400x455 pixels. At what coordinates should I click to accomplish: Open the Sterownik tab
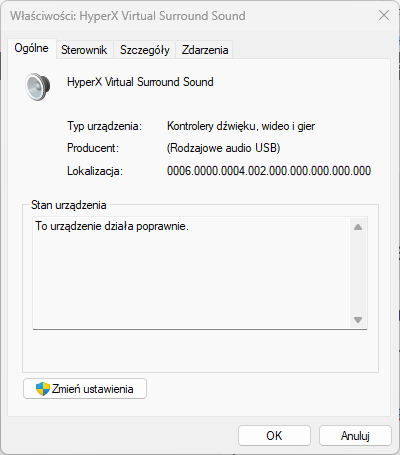point(84,50)
